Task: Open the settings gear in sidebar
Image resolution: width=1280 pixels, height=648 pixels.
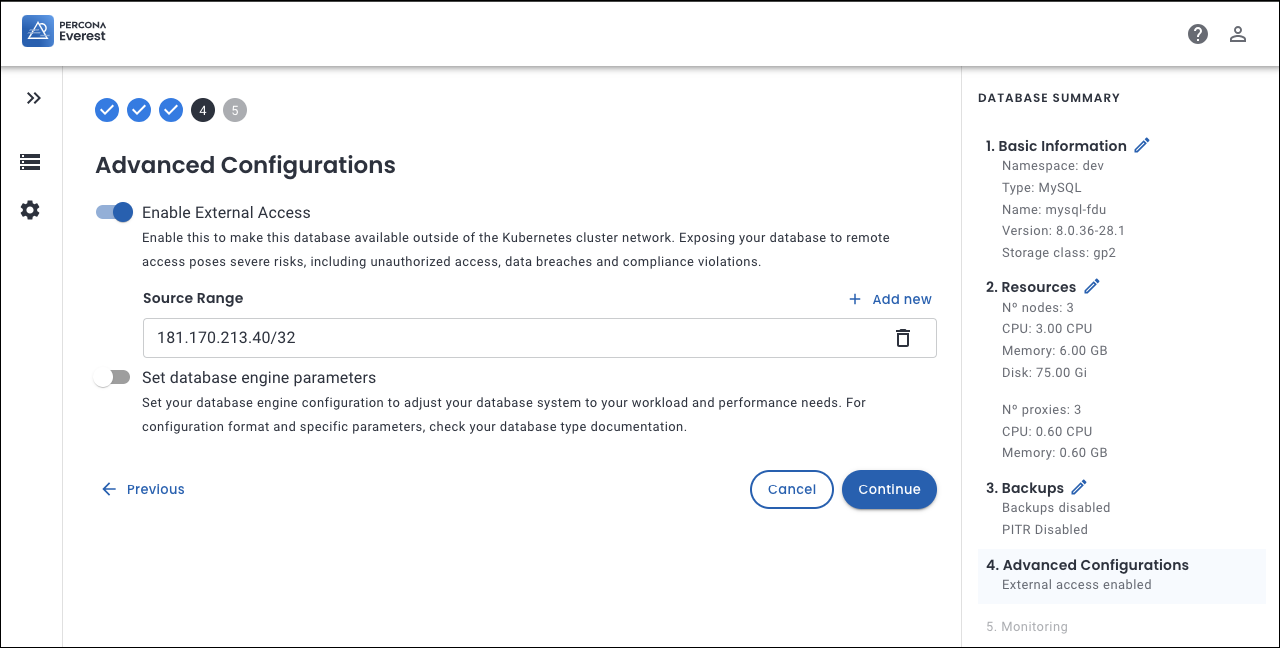Action: point(30,210)
